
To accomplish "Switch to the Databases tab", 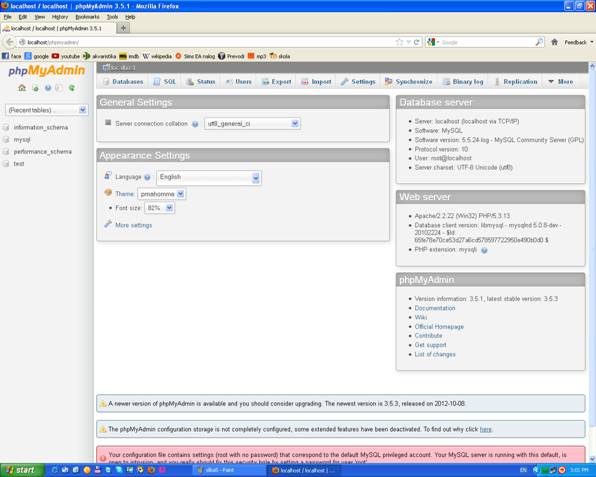I will (123, 82).
